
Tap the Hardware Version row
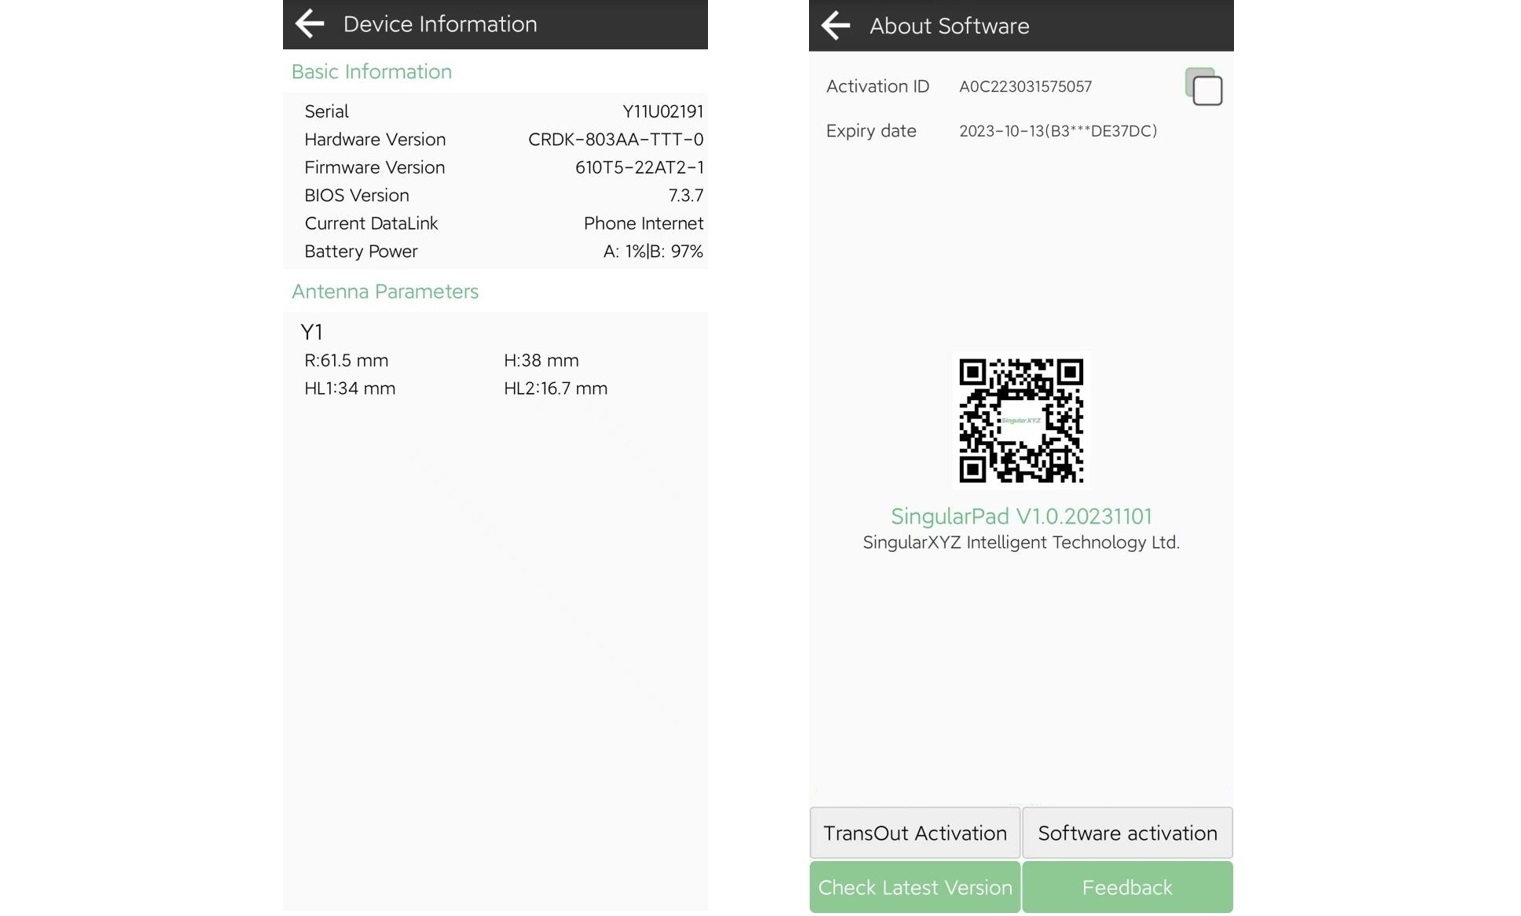click(x=495, y=139)
